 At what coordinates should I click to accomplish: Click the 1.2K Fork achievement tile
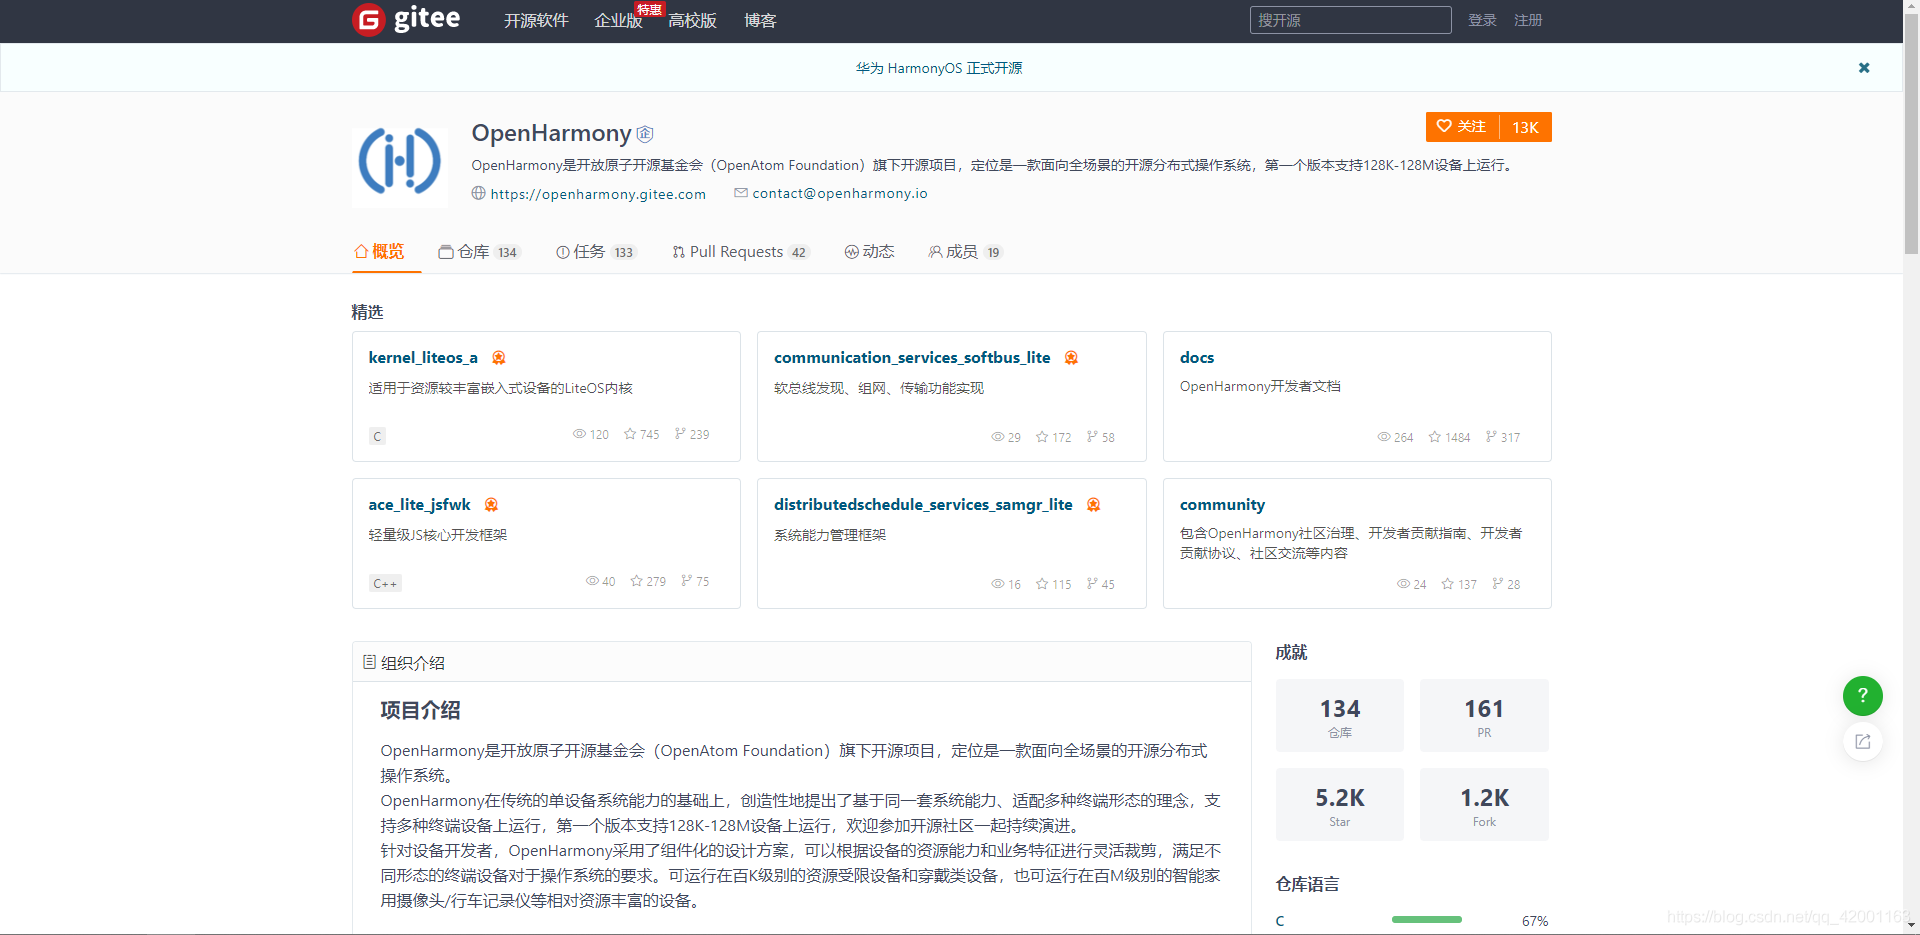coord(1484,804)
